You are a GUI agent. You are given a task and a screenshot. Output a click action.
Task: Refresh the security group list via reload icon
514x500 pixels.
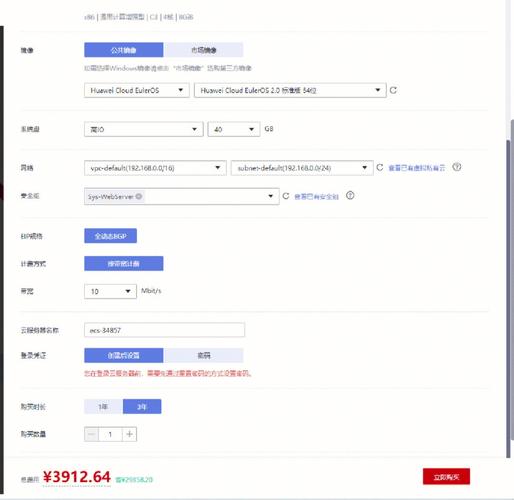tap(286, 196)
